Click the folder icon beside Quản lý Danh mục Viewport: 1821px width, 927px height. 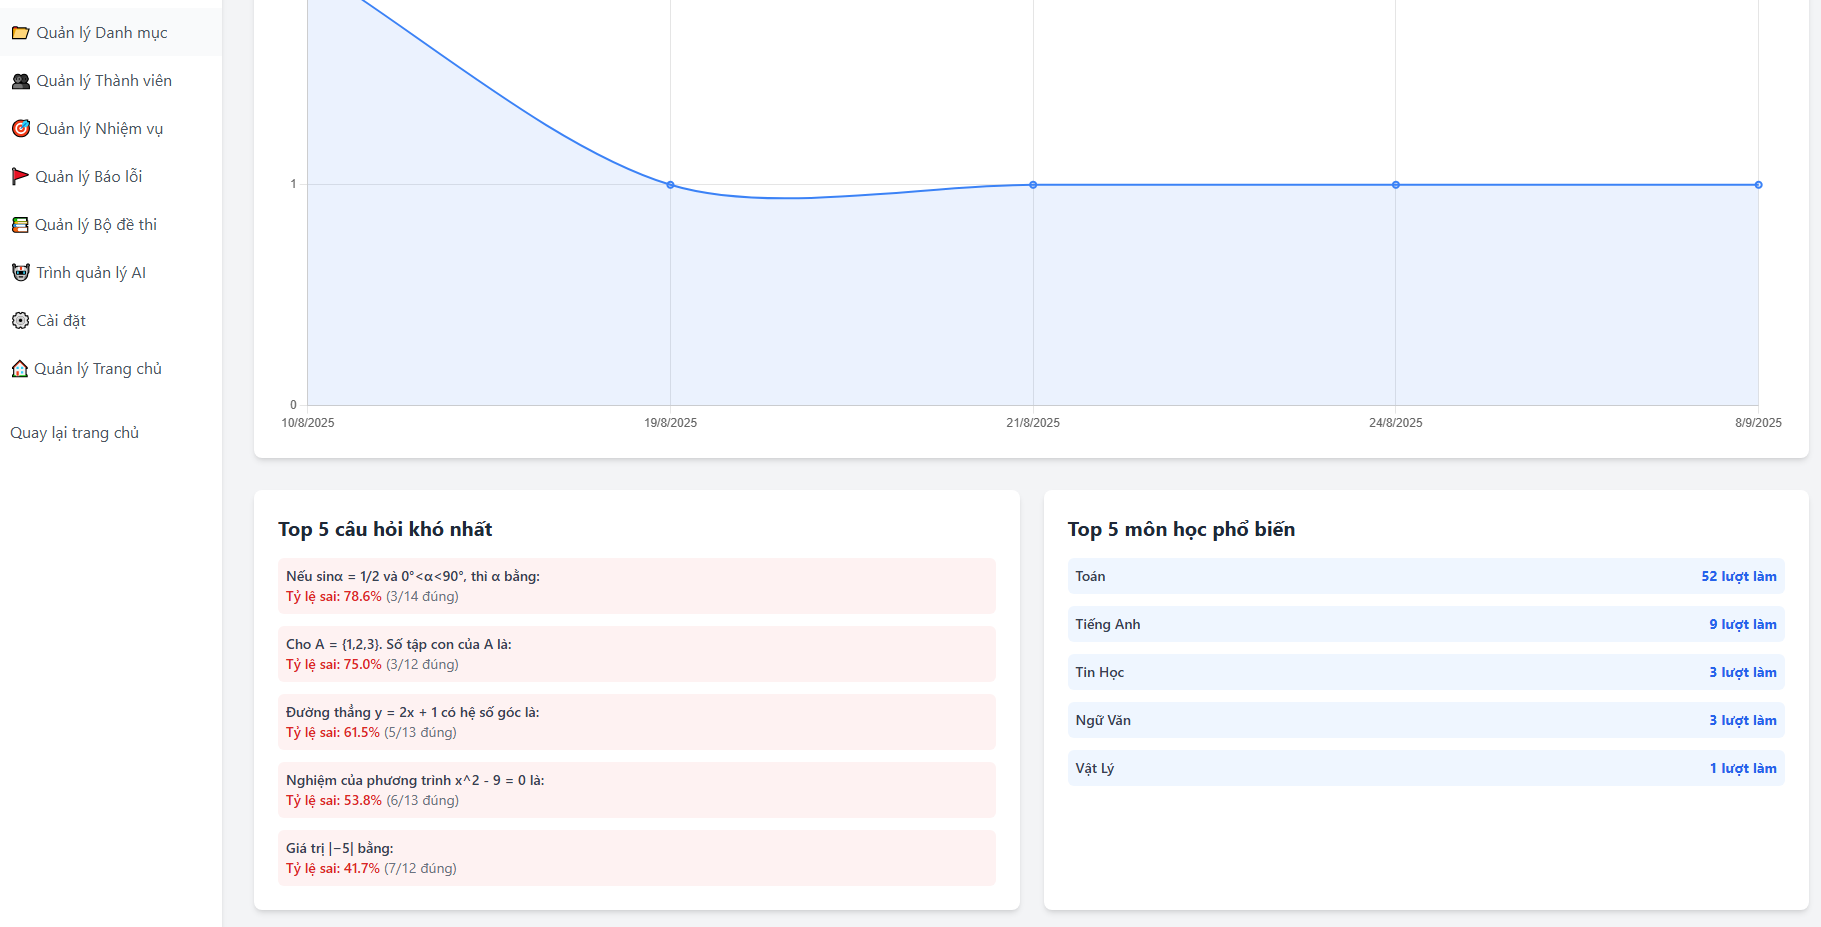(x=20, y=33)
